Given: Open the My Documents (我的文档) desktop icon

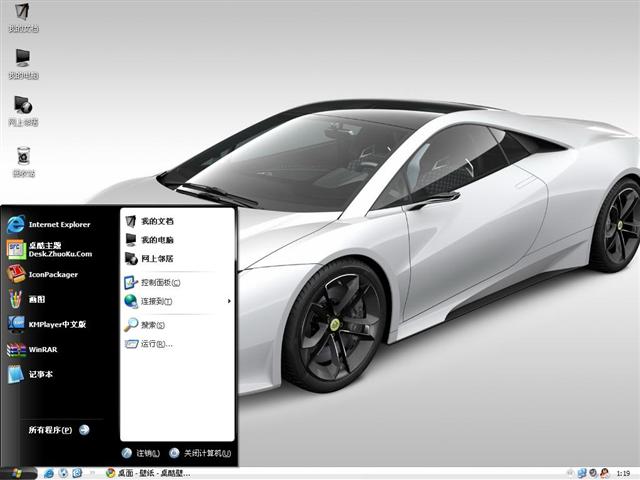Looking at the screenshot, I should pyautogui.click(x=23, y=18).
